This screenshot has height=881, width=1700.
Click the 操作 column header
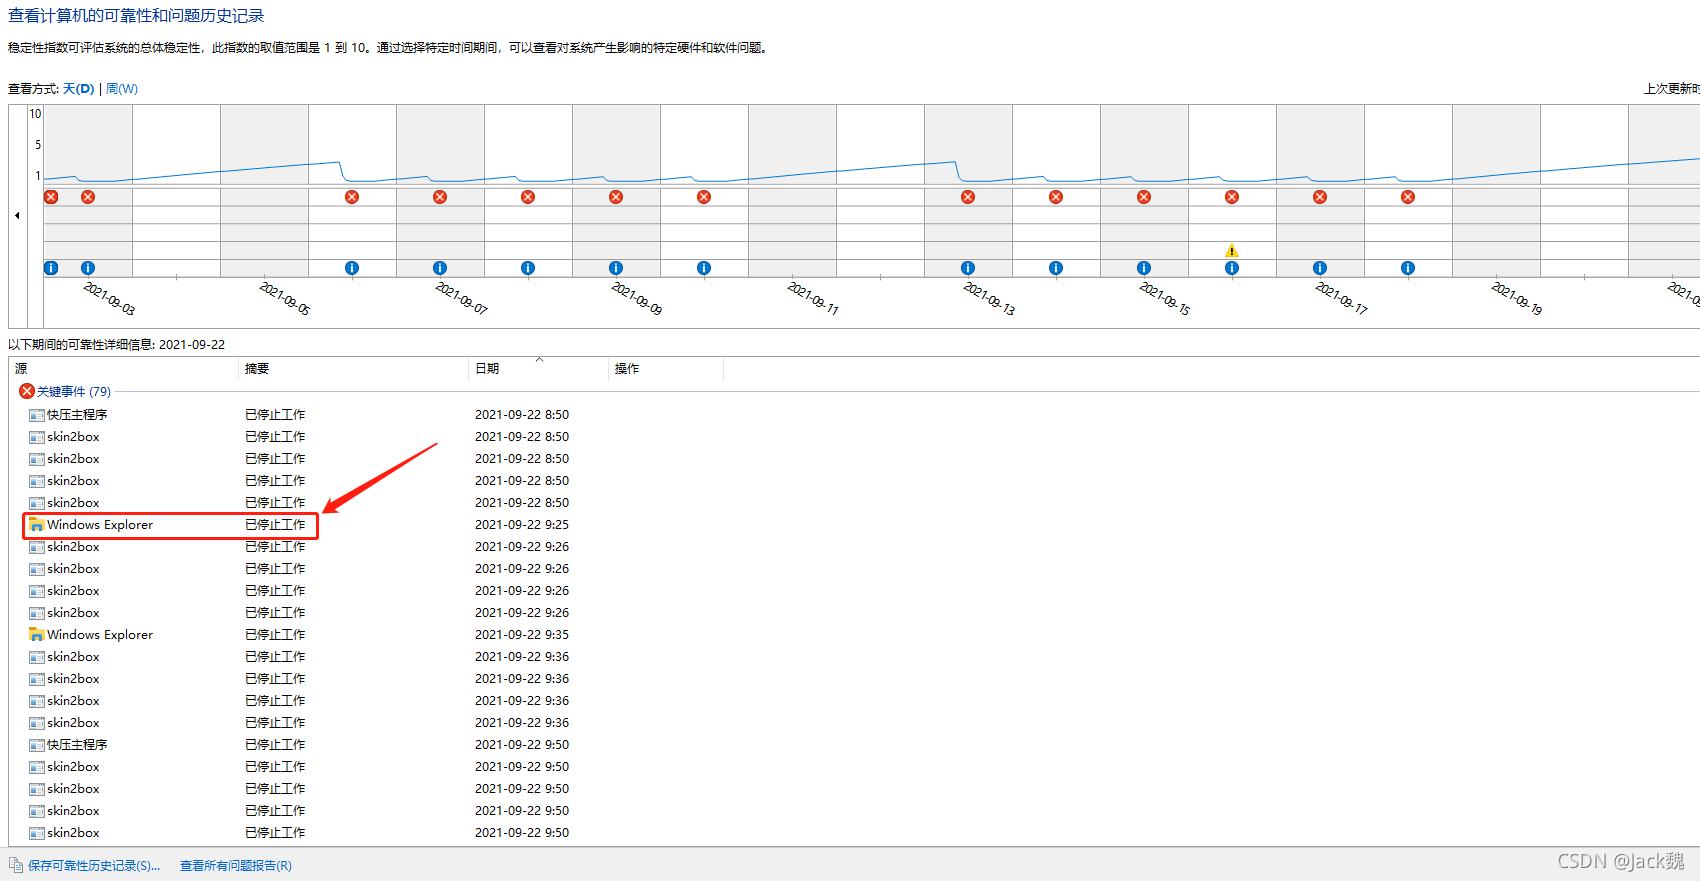coord(666,369)
